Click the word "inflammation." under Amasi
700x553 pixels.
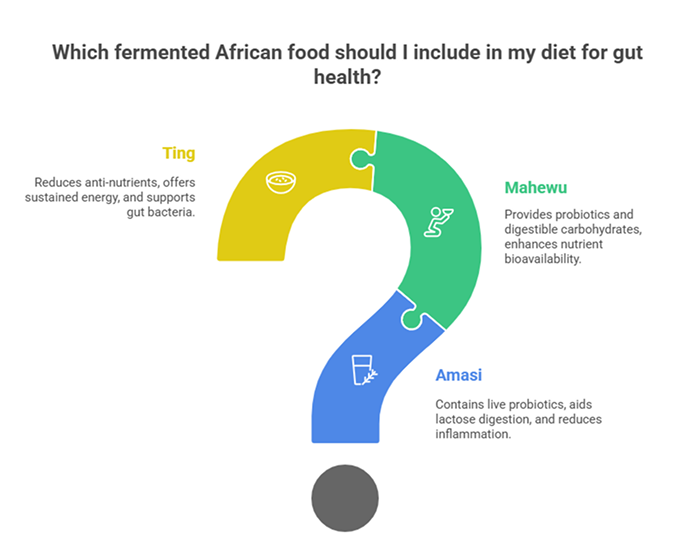point(474,434)
